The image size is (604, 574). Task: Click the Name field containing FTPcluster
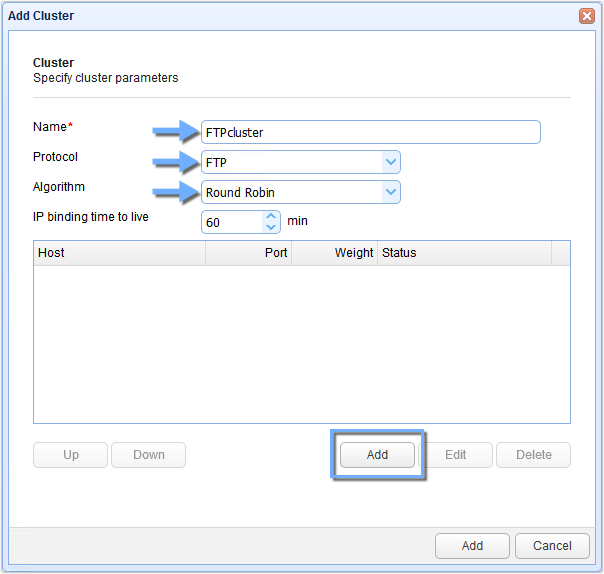click(370, 132)
